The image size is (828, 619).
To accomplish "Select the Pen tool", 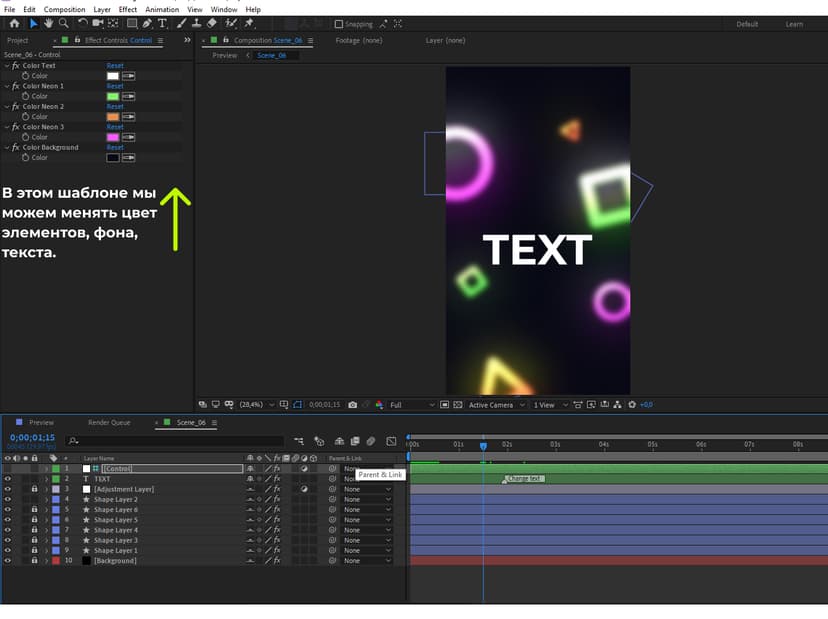I will click(x=147, y=23).
